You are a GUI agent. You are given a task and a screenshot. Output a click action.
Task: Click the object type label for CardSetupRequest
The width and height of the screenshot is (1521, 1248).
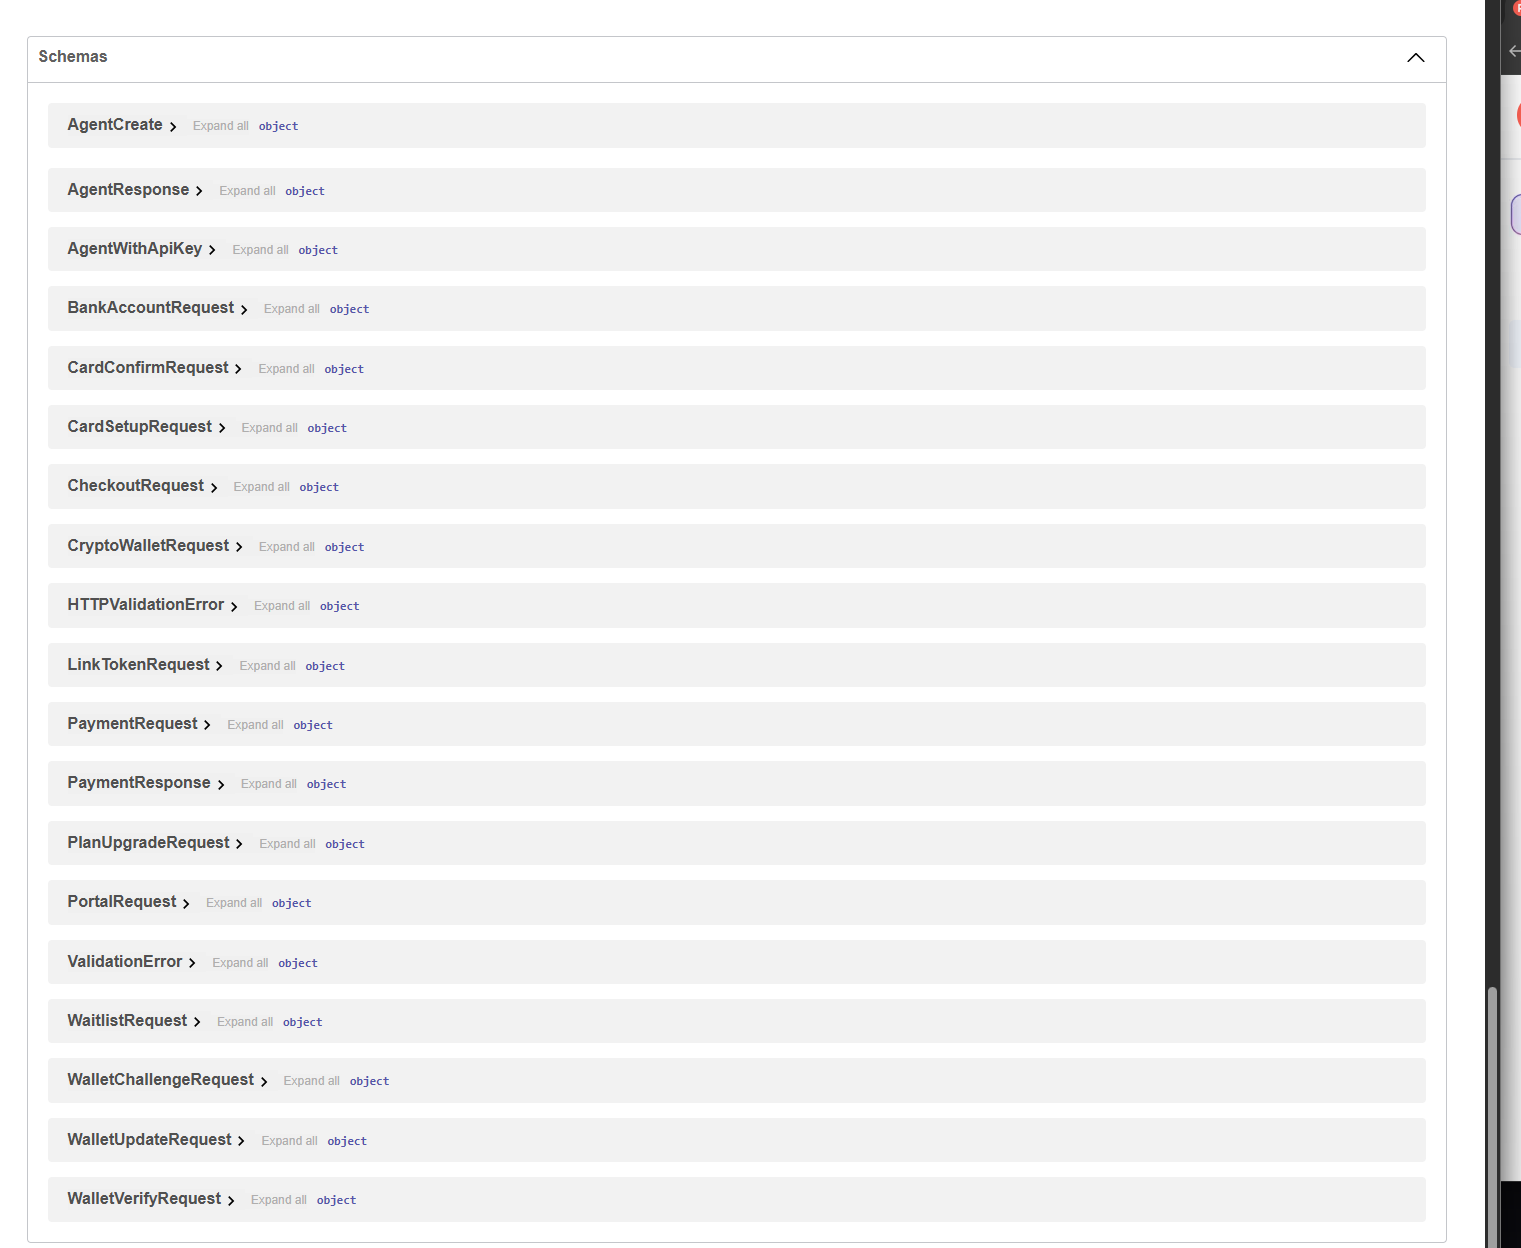tap(327, 427)
